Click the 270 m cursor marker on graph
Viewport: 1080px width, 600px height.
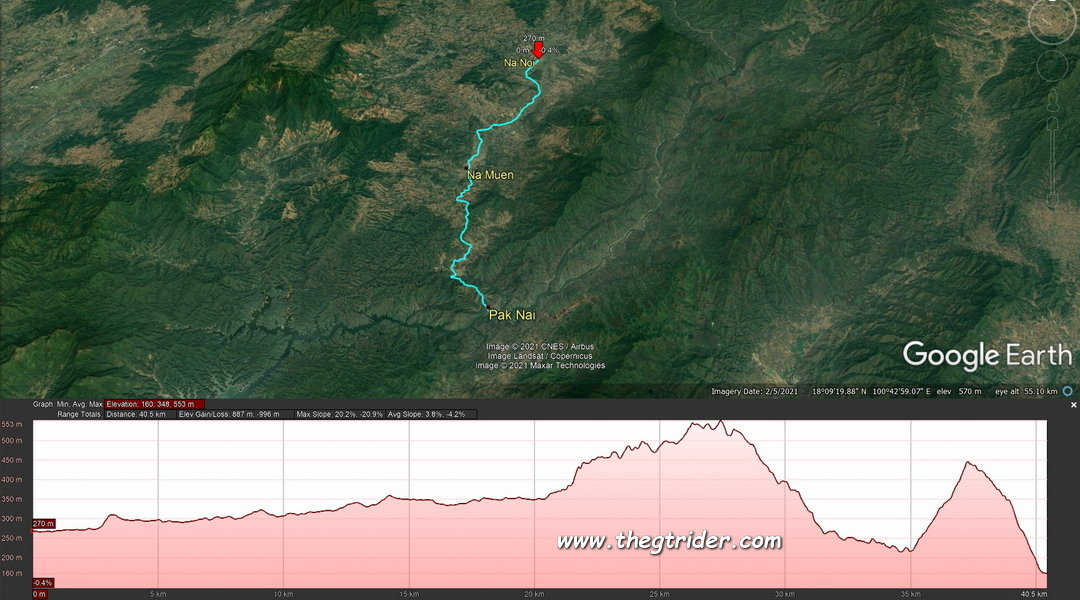click(43, 524)
